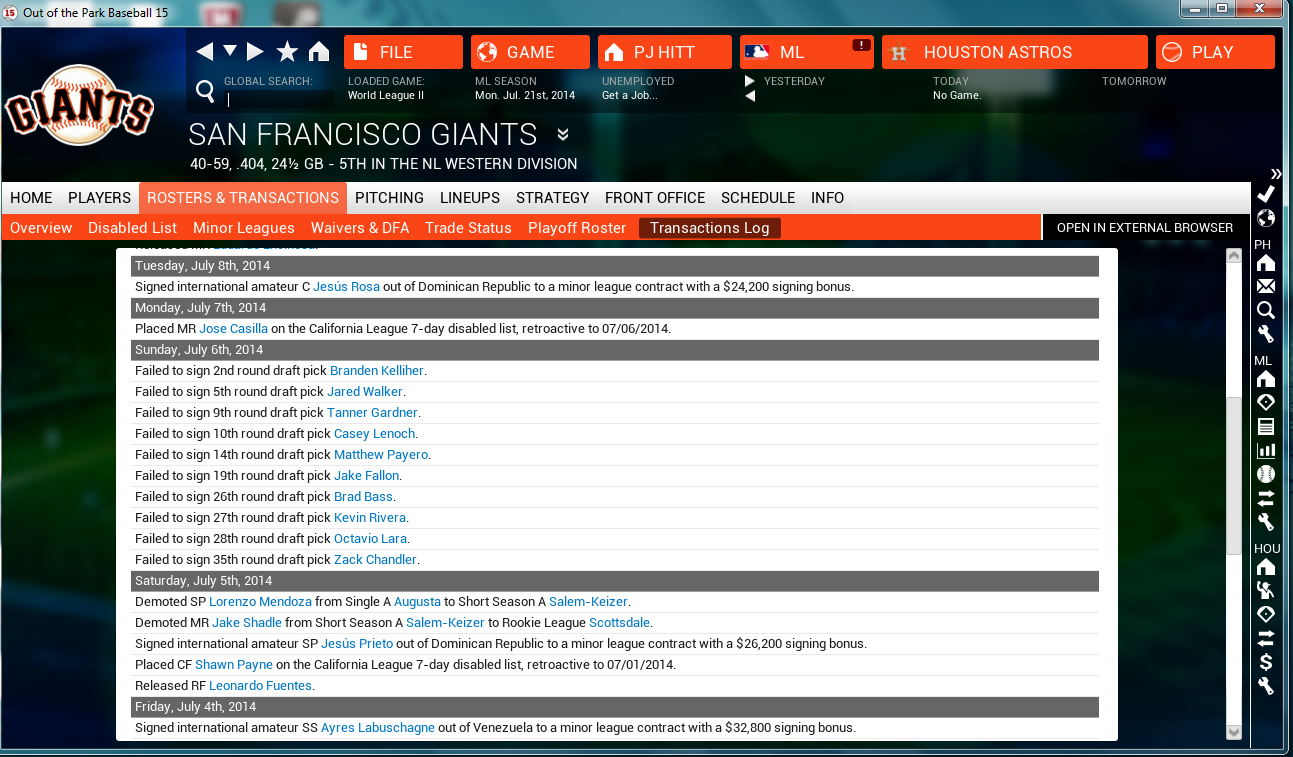
Task: Click the globe icon in right sidebar
Action: click(1265, 218)
